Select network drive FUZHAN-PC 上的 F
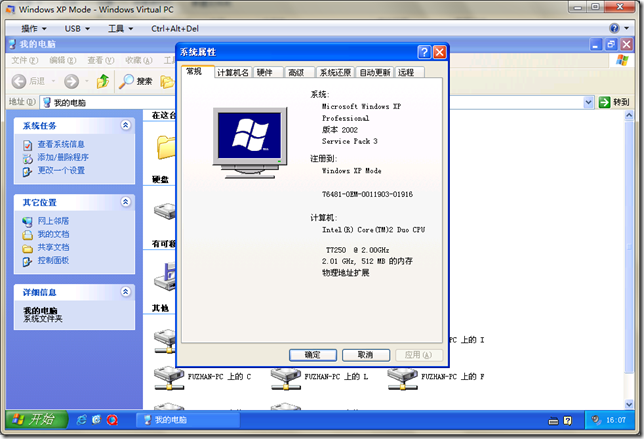 [x=436, y=377]
